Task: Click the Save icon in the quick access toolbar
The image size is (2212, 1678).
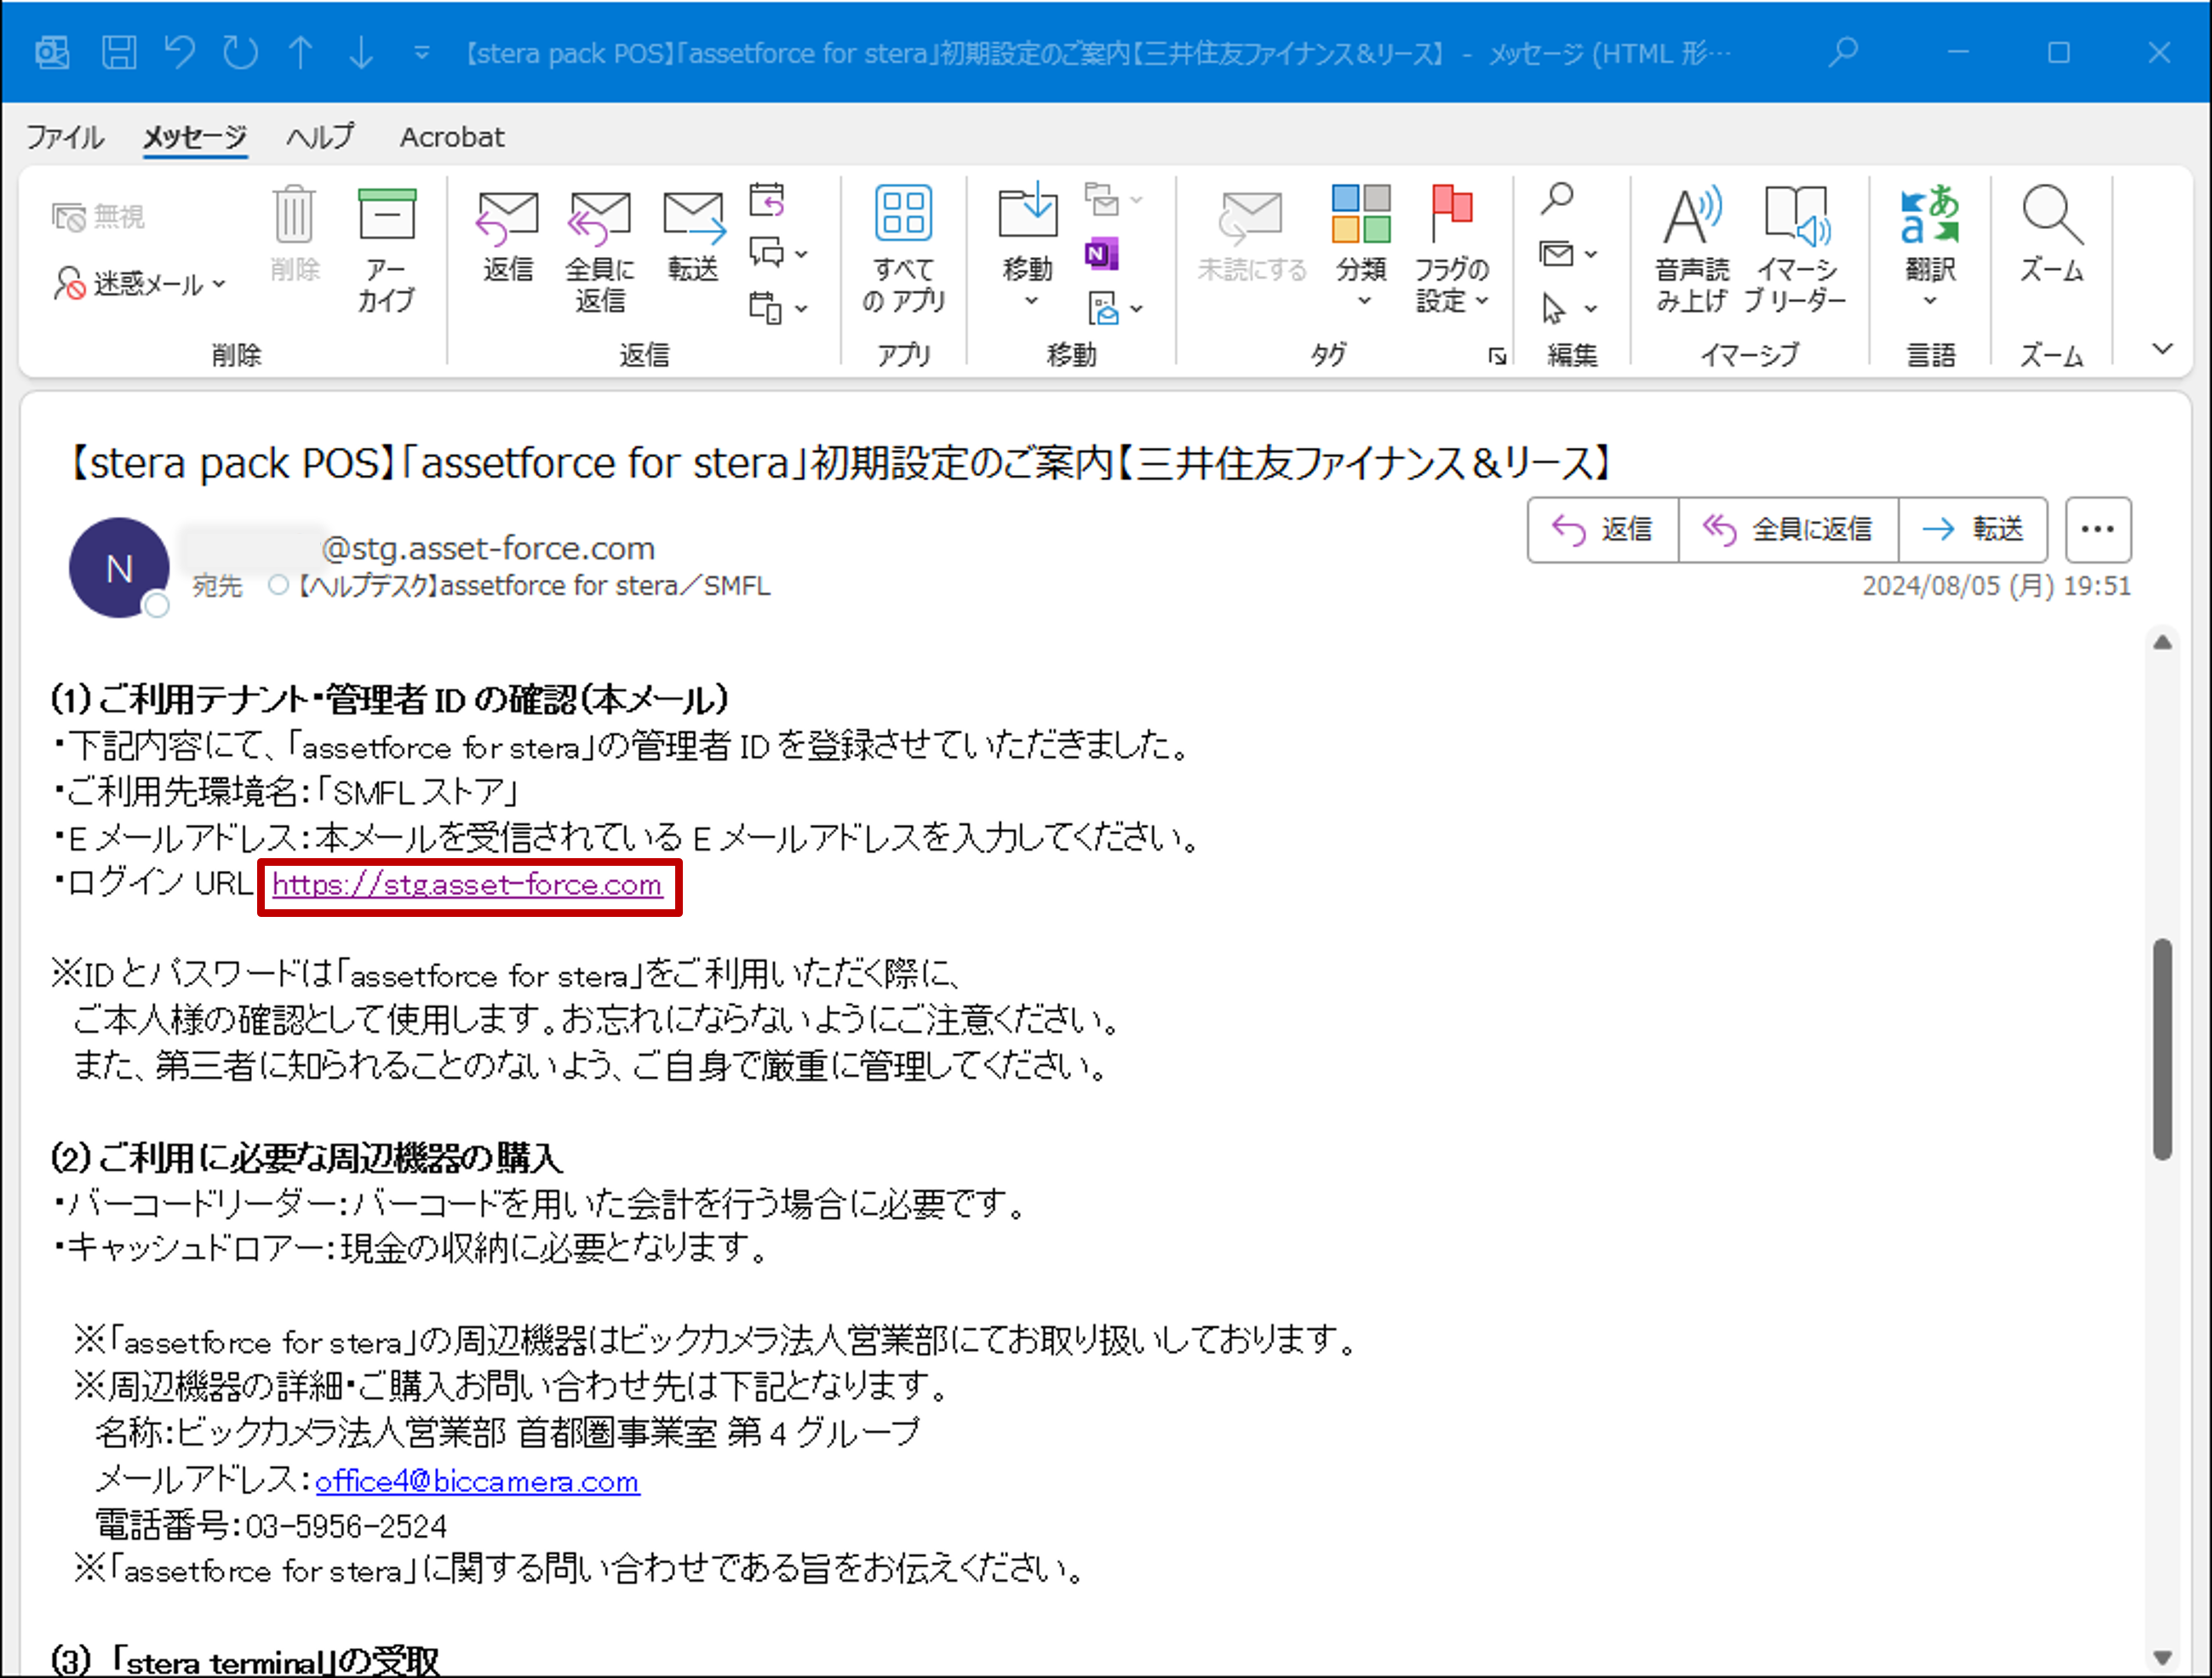Action: 120,52
